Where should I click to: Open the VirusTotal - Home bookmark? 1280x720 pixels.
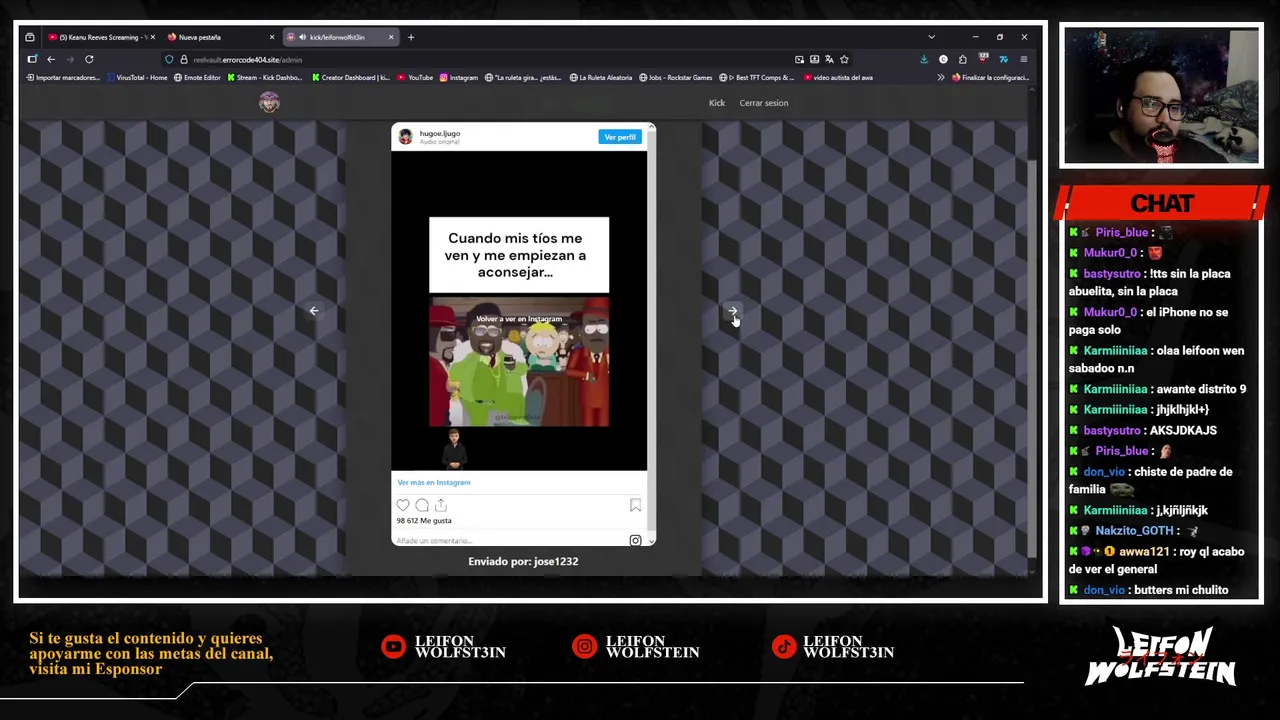click(x=137, y=77)
